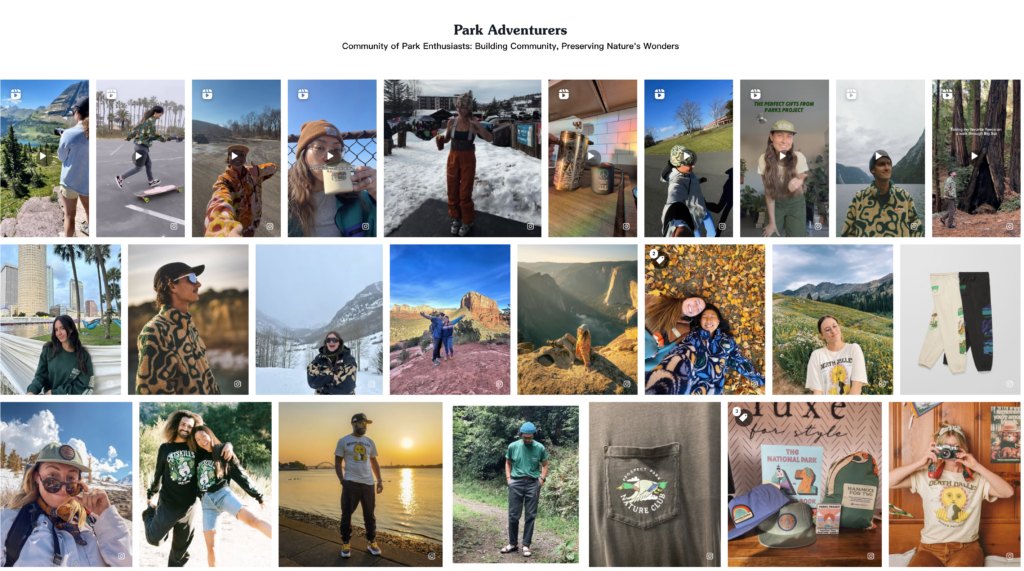
Task: Play the skateboarding woman video
Action: click(x=140, y=157)
